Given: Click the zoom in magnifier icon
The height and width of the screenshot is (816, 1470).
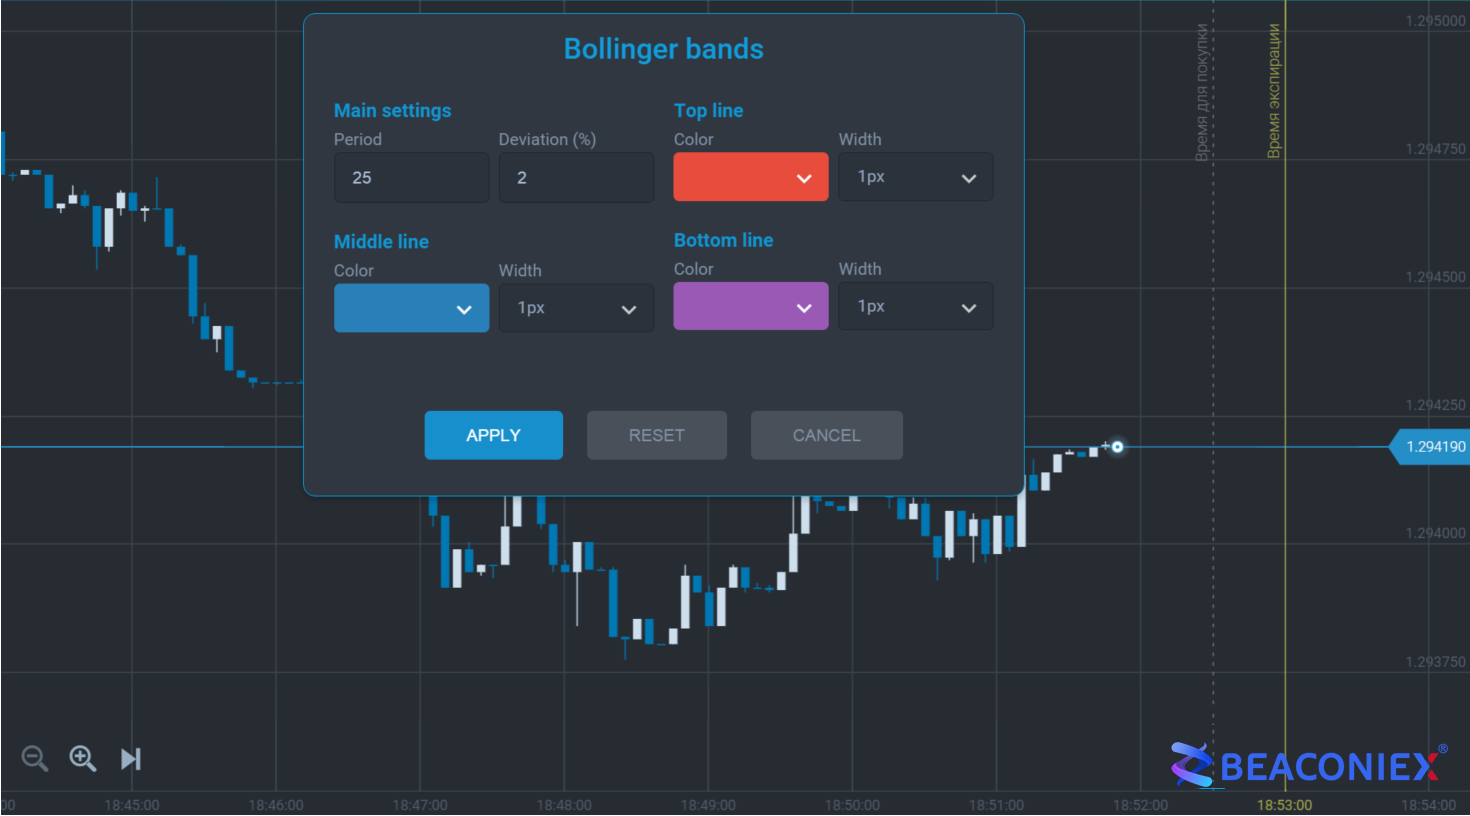Looking at the screenshot, I should point(83,759).
